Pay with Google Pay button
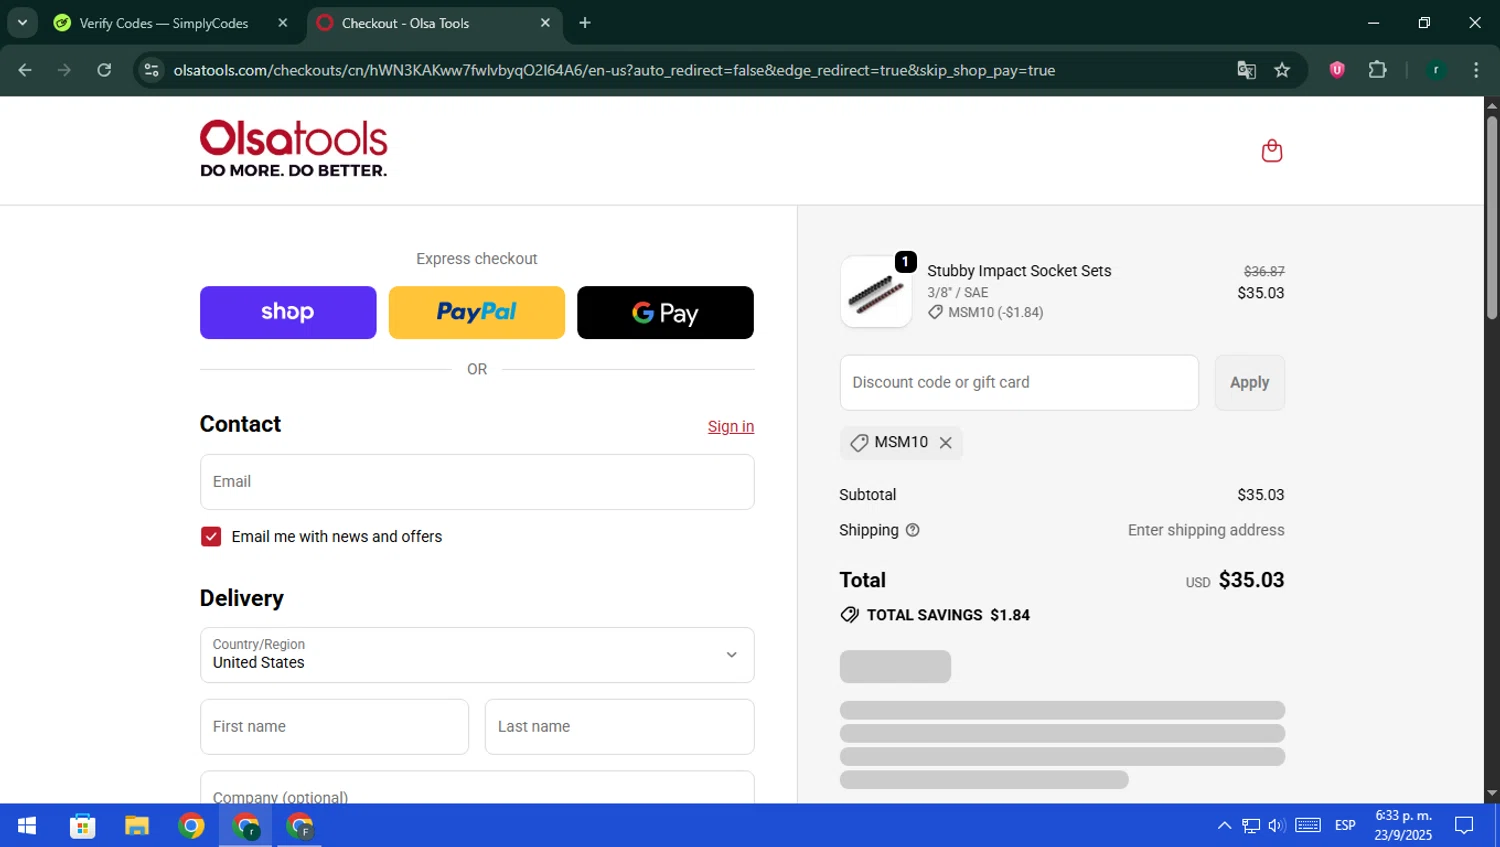Image resolution: width=1500 pixels, height=847 pixels. 665,312
